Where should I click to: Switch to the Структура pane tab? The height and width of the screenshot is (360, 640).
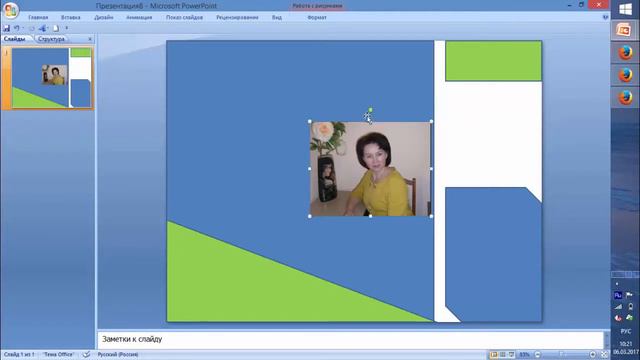coord(51,39)
